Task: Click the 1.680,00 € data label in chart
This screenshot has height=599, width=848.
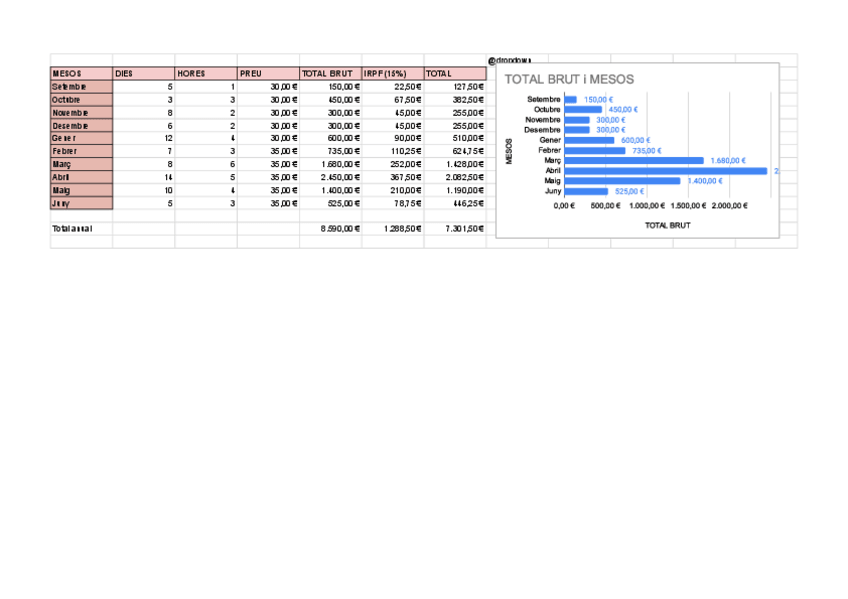Action: (x=729, y=160)
